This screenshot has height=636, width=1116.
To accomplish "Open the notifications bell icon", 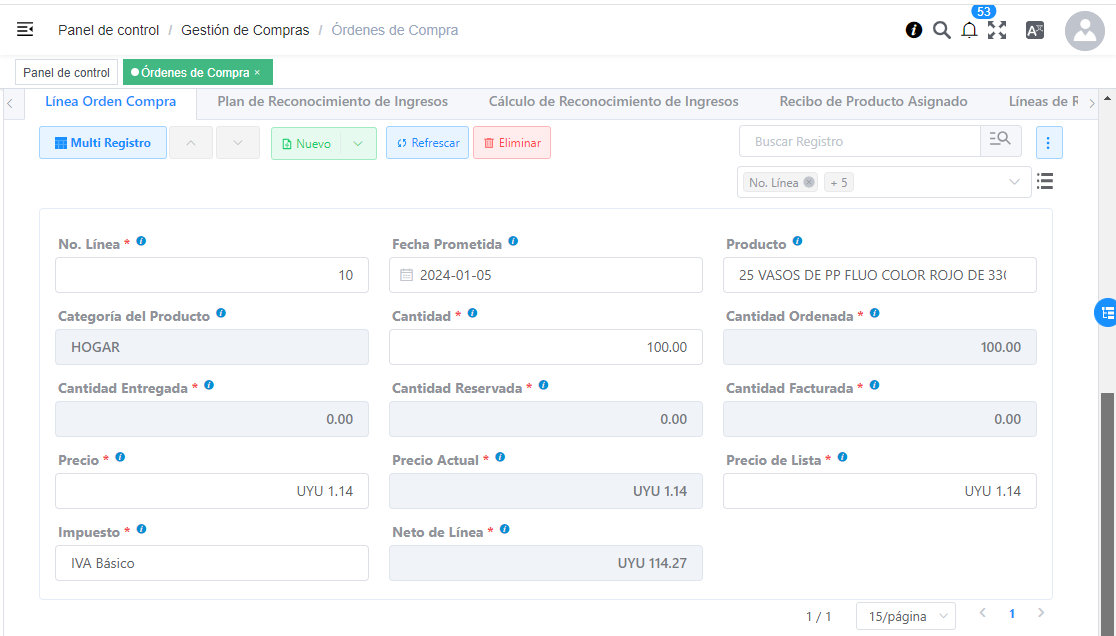I will tap(969, 30).
